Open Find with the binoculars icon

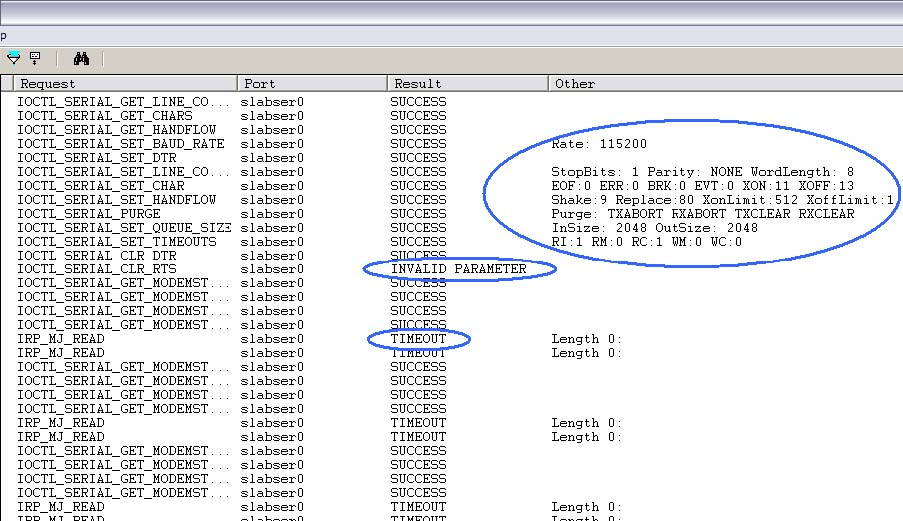tap(81, 59)
